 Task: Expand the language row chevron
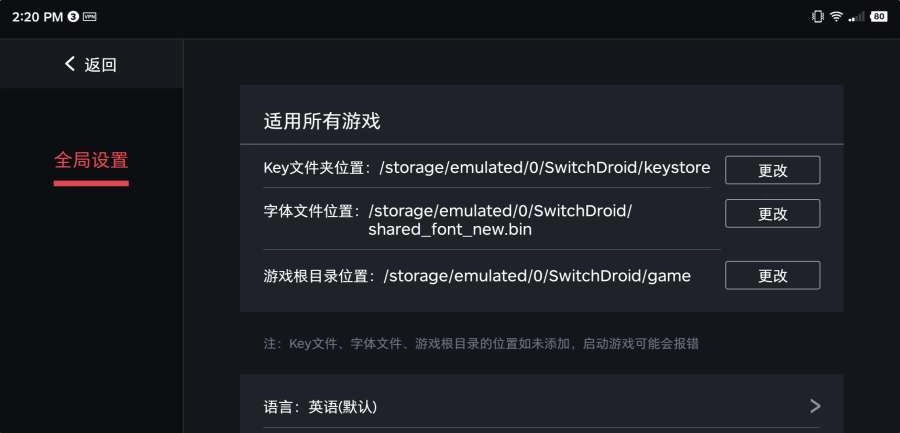point(815,406)
